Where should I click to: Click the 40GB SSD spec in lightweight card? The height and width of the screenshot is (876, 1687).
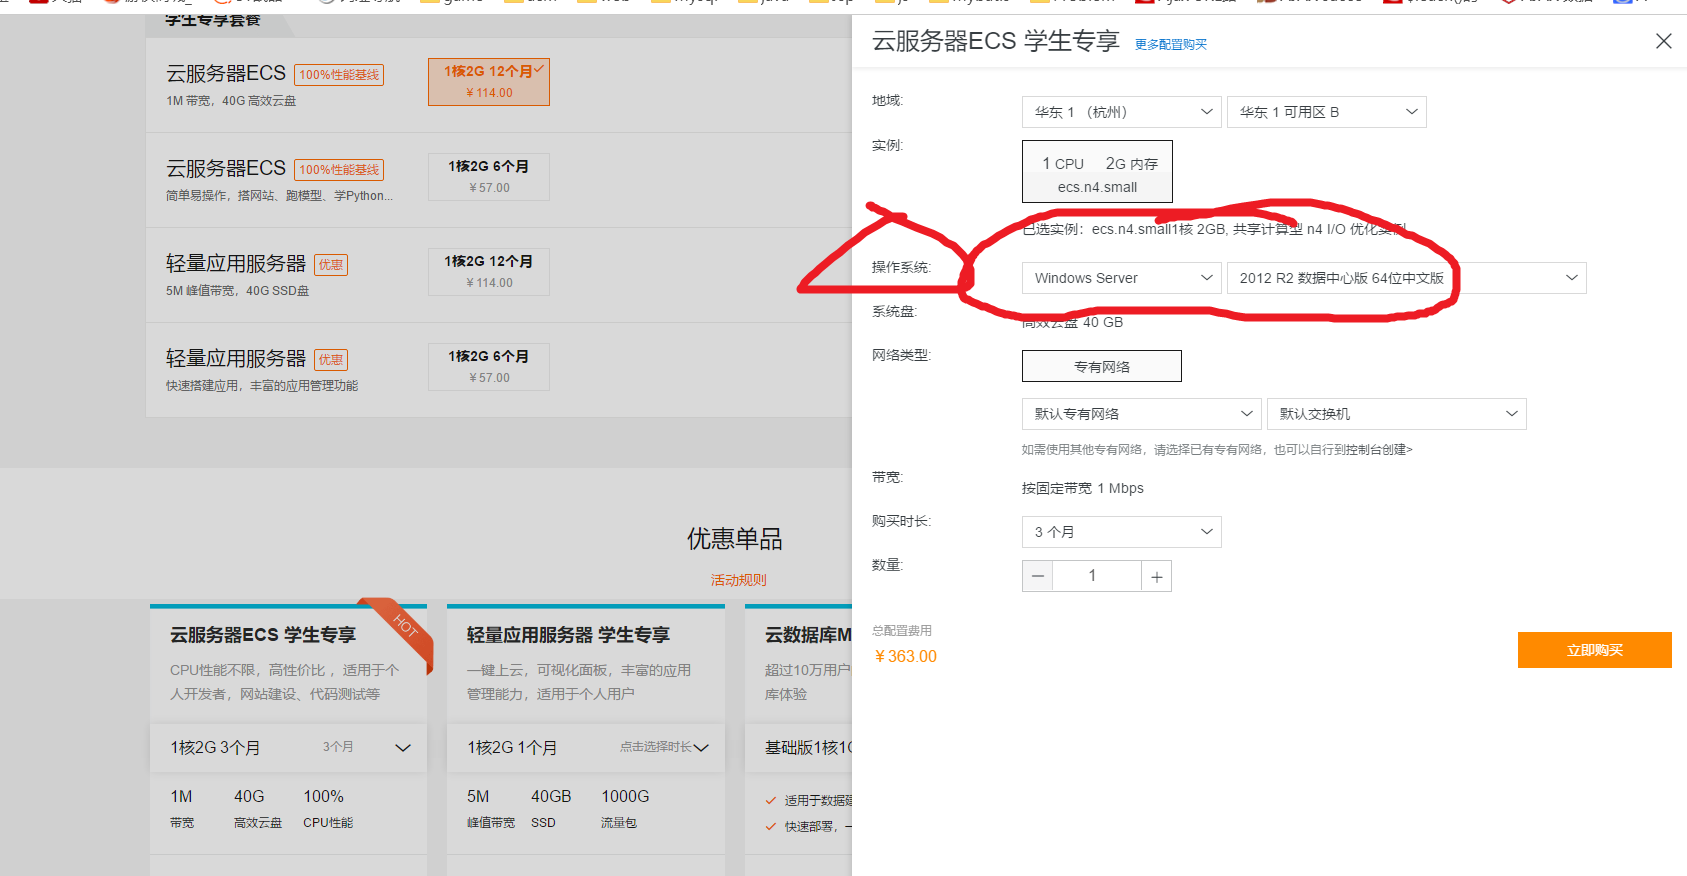[x=550, y=808]
